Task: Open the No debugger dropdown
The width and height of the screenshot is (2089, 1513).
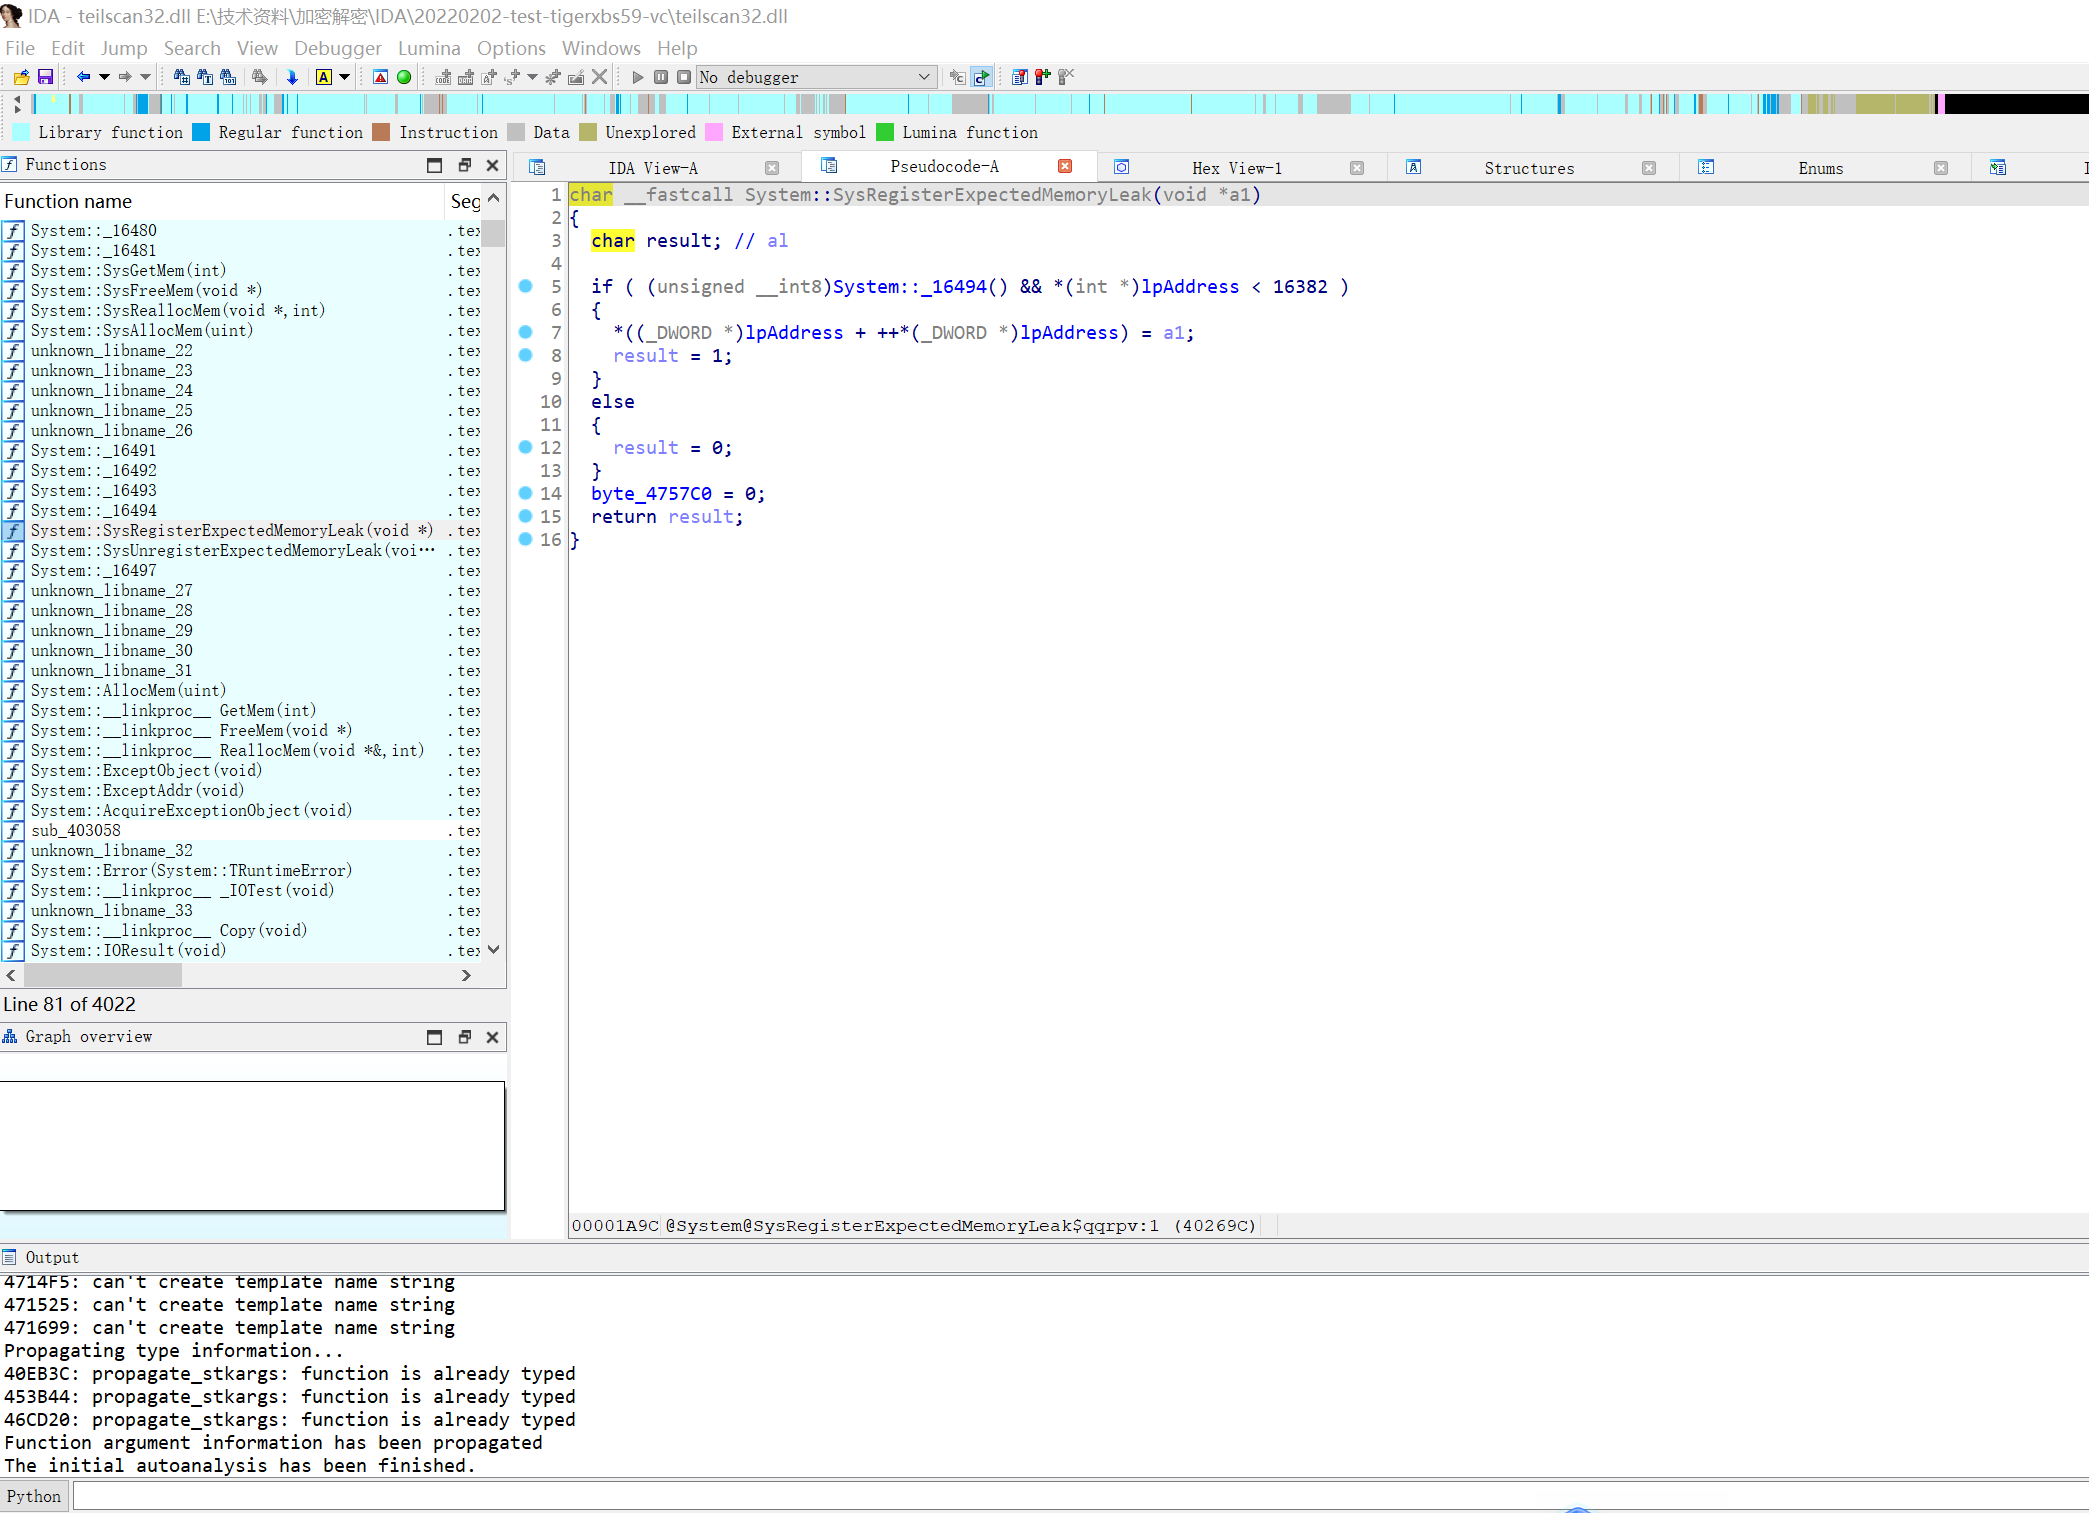Action: pyautogui.click(x=925, y=77)
